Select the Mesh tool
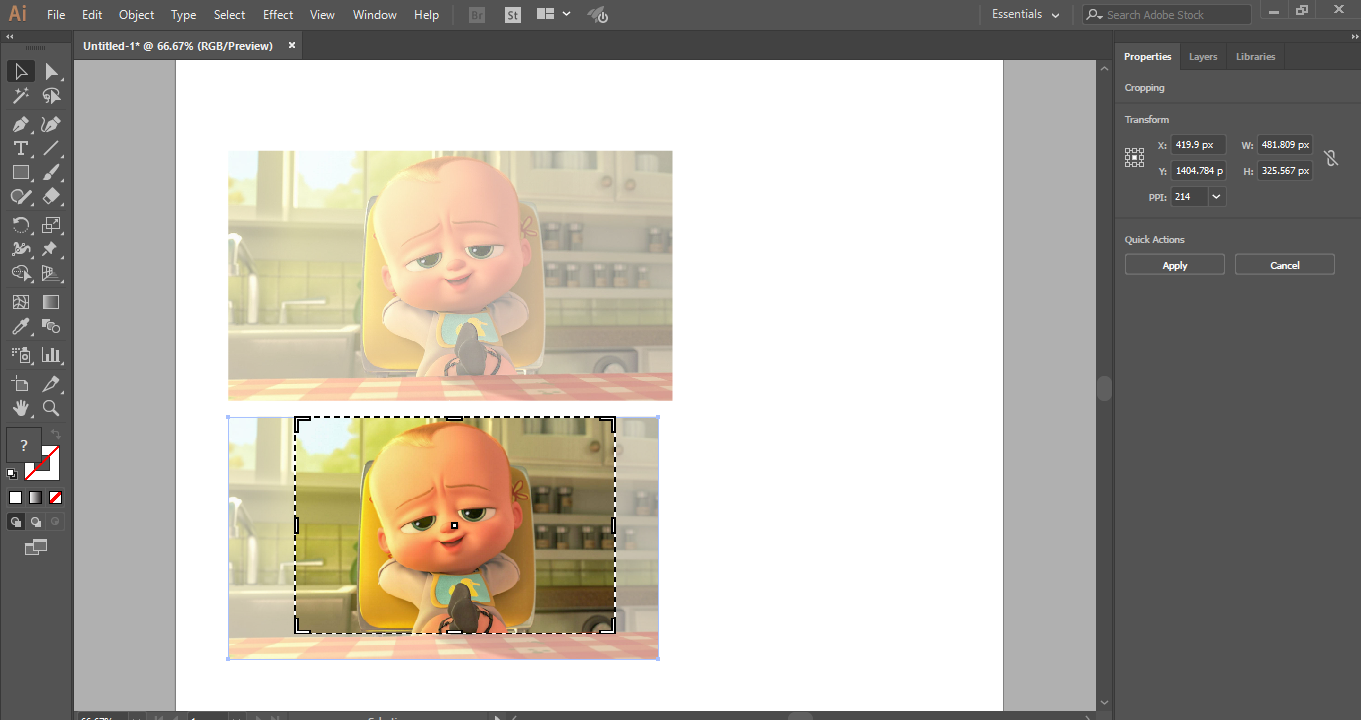 coord(20,302)
